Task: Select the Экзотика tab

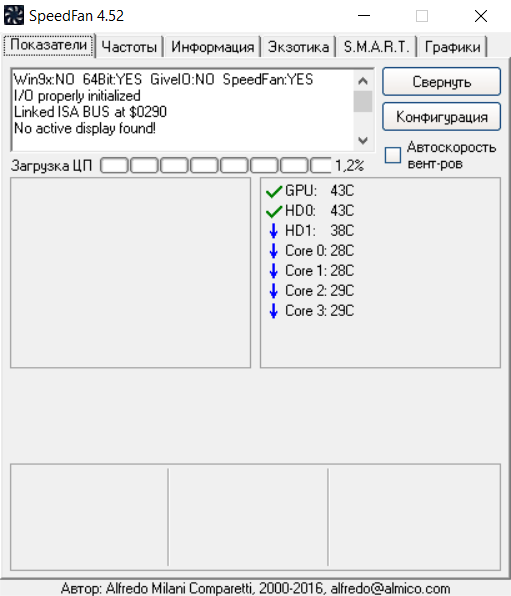Action: [x=298, y=47]
